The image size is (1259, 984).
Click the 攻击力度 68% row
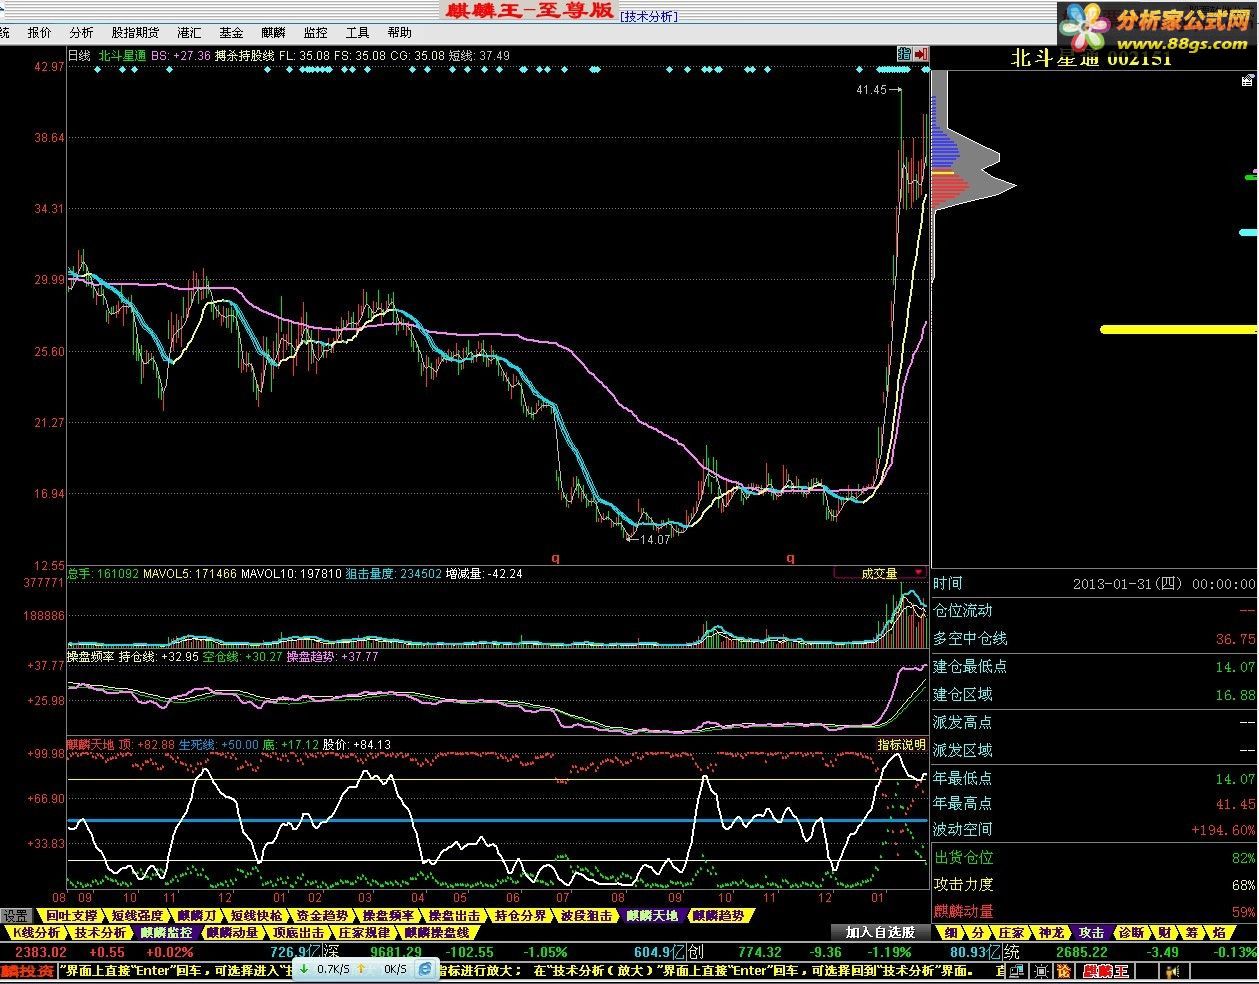click(x=1094, y=884)
